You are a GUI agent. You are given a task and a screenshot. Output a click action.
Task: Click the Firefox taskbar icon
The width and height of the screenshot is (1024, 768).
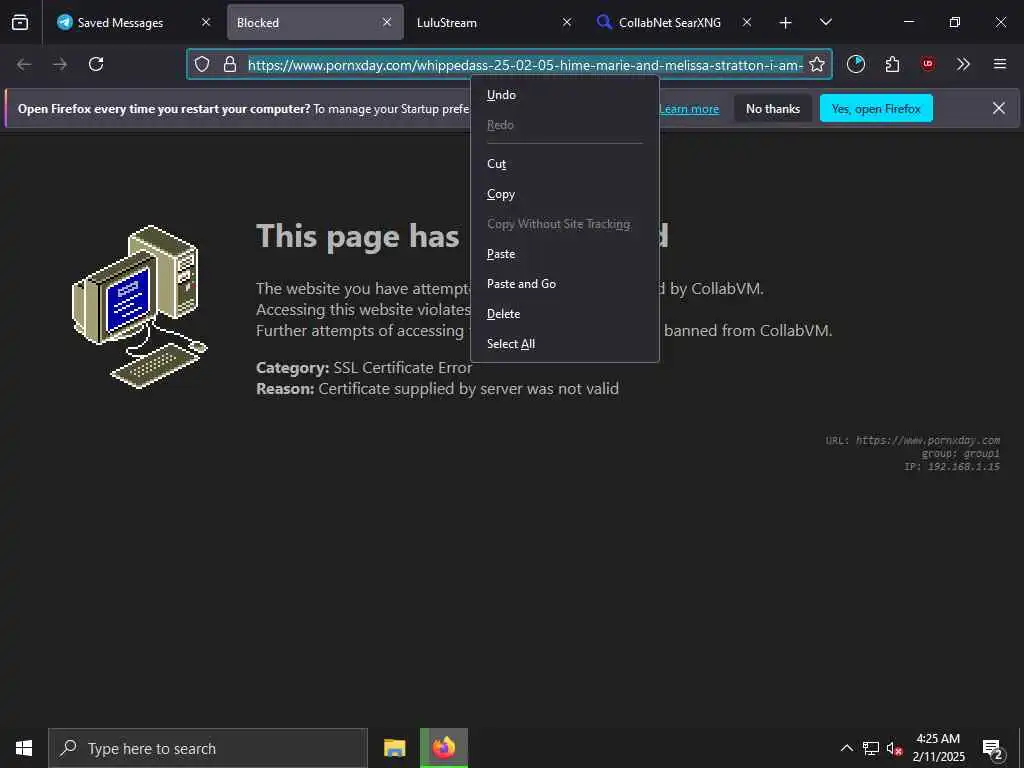[x=444, y=748]
